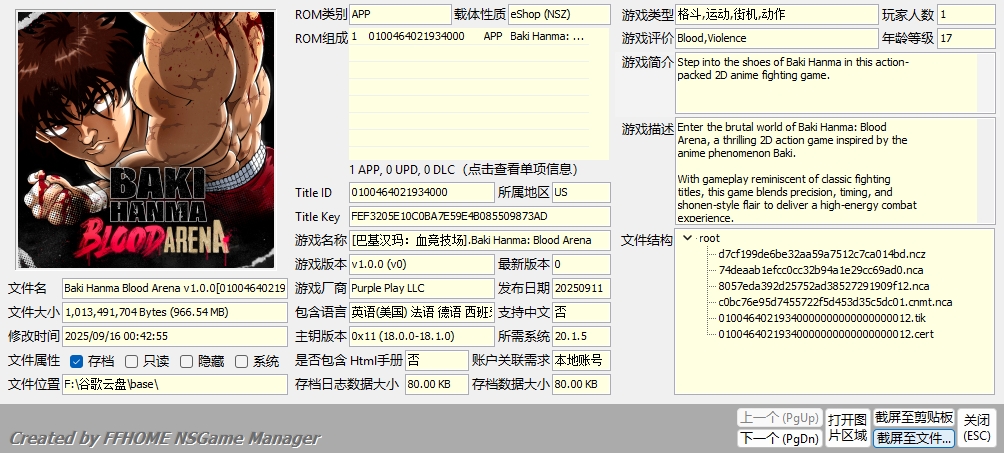The height and width of the screenshot is (453, 1004).
Task: Select the 发布日期 20250911 field
Action: point(581,288)
